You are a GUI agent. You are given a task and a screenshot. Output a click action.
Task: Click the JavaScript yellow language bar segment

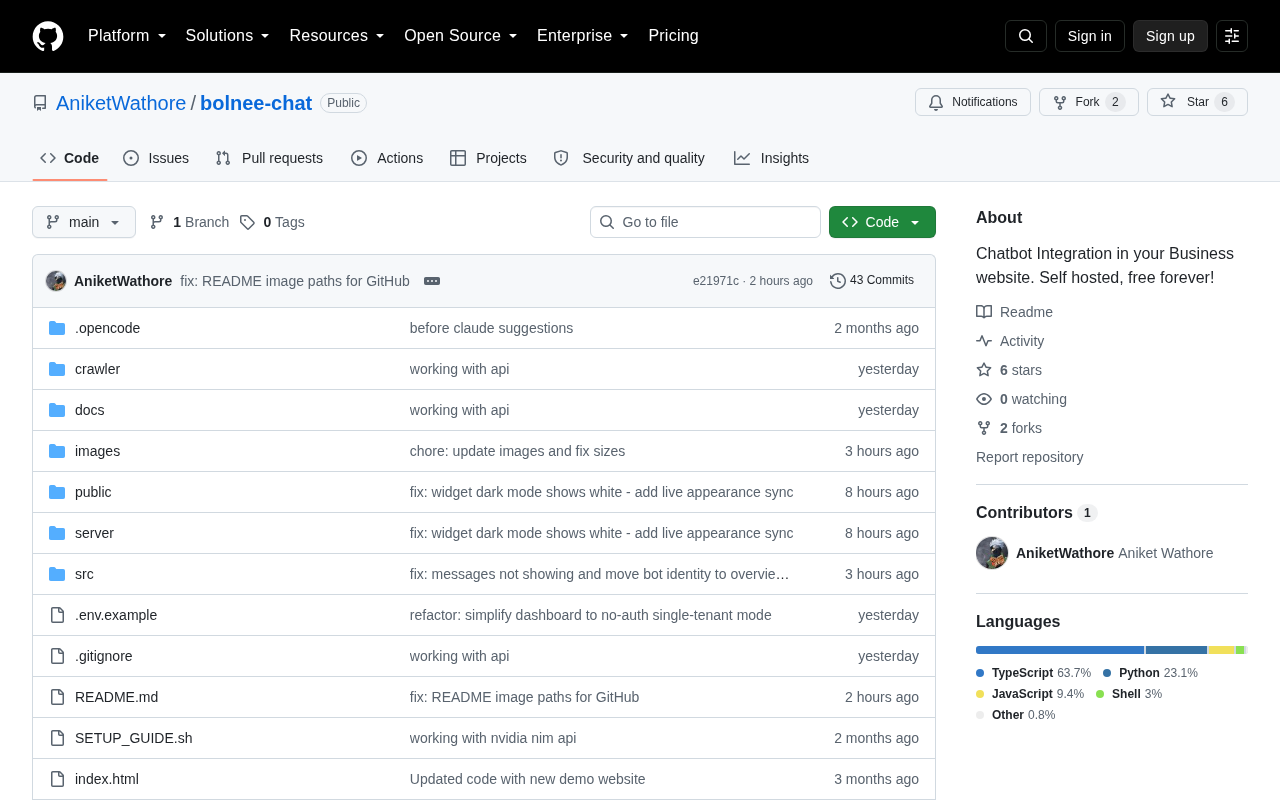point(1221,650)
